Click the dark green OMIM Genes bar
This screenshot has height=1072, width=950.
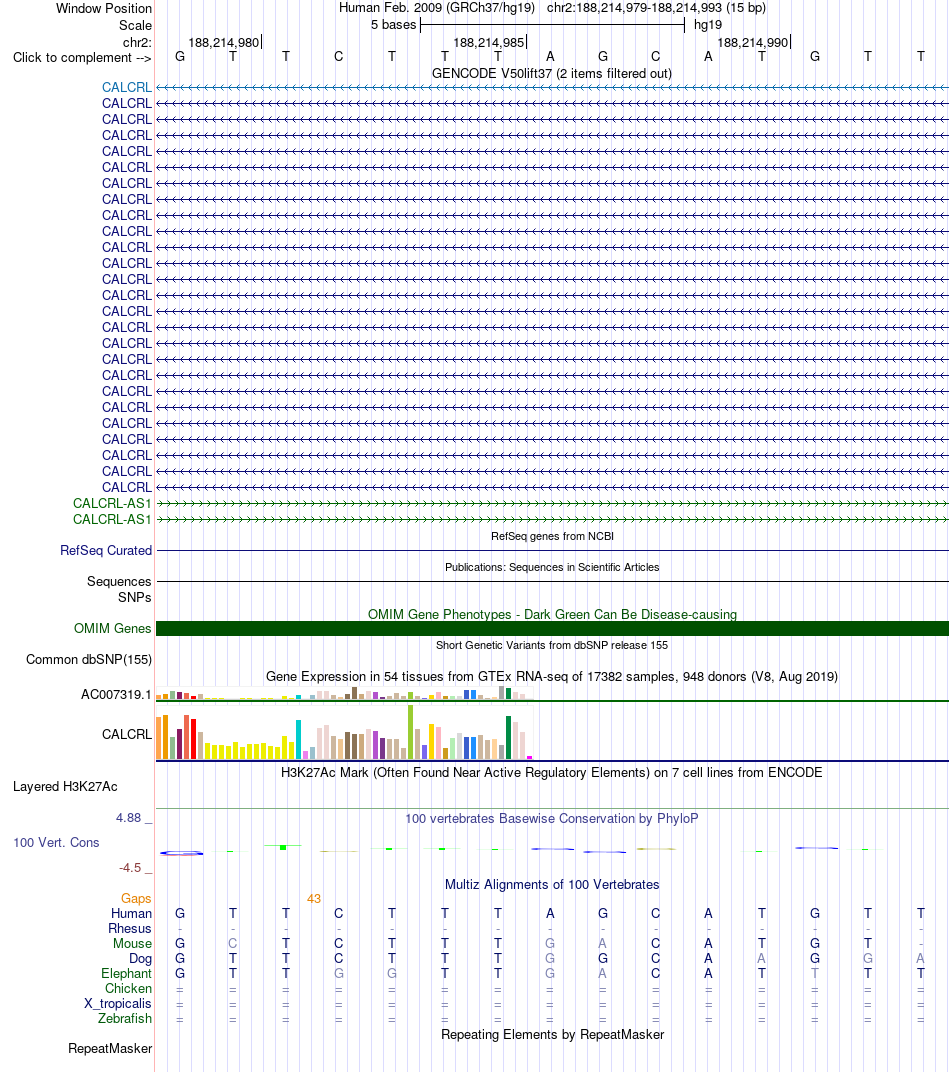click(552, 628)
